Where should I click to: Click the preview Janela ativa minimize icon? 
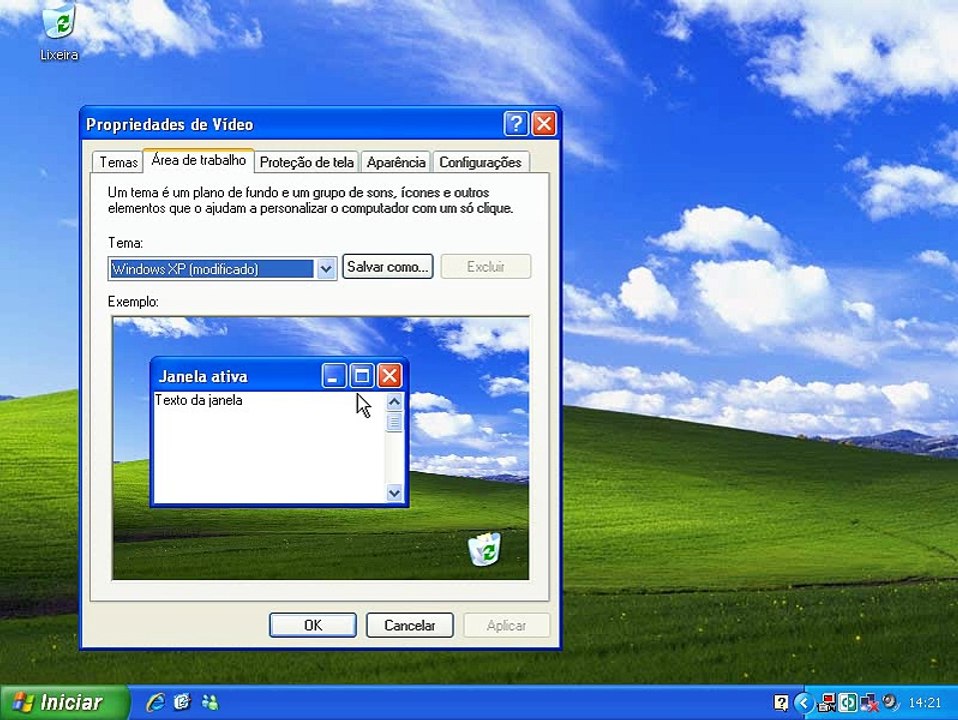334,375
